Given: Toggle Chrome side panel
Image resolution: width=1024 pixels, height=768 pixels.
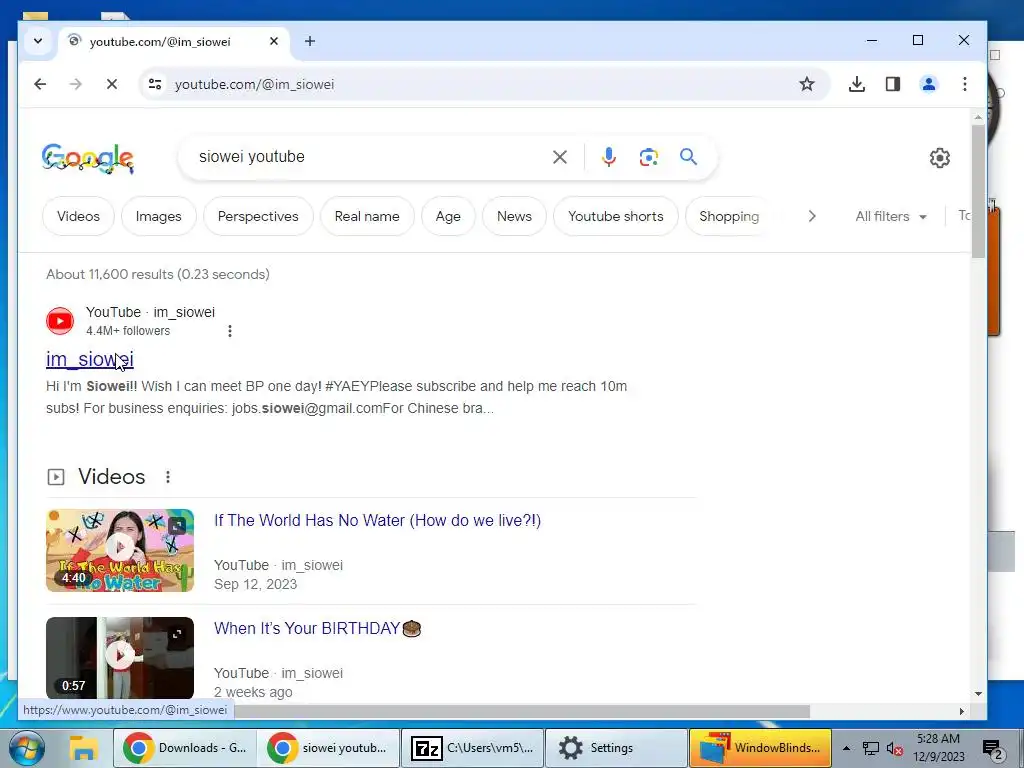Looking at the screenshot, I should coord(893,84).
